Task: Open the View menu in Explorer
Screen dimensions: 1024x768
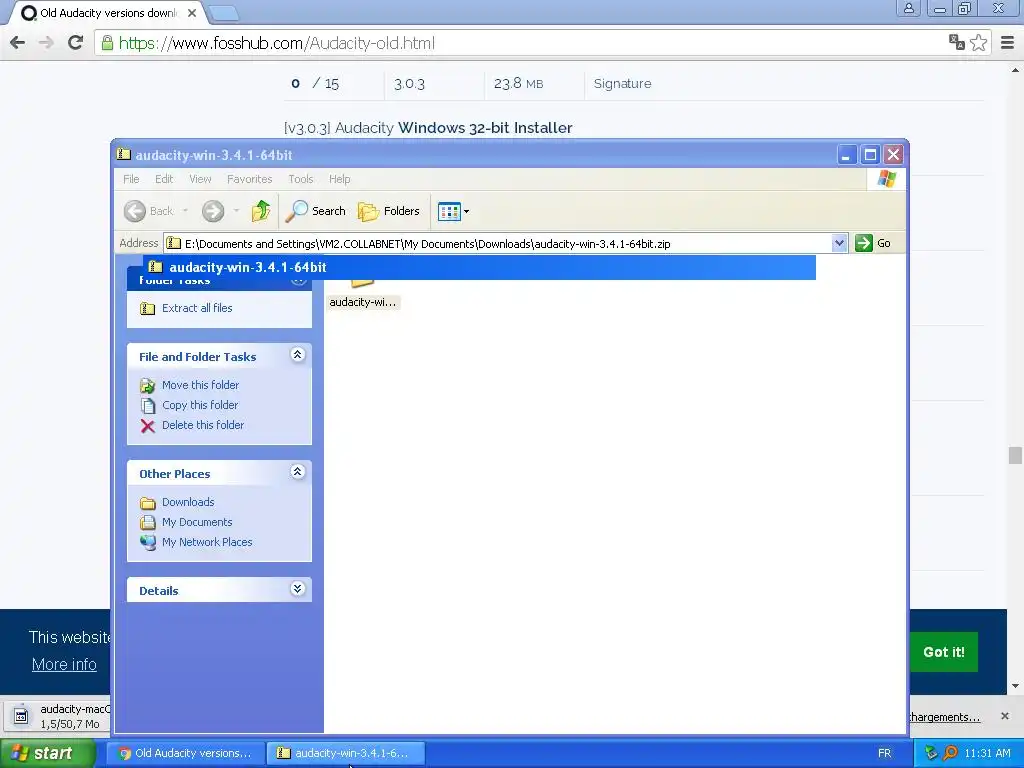Action: (x=200, y=179)
